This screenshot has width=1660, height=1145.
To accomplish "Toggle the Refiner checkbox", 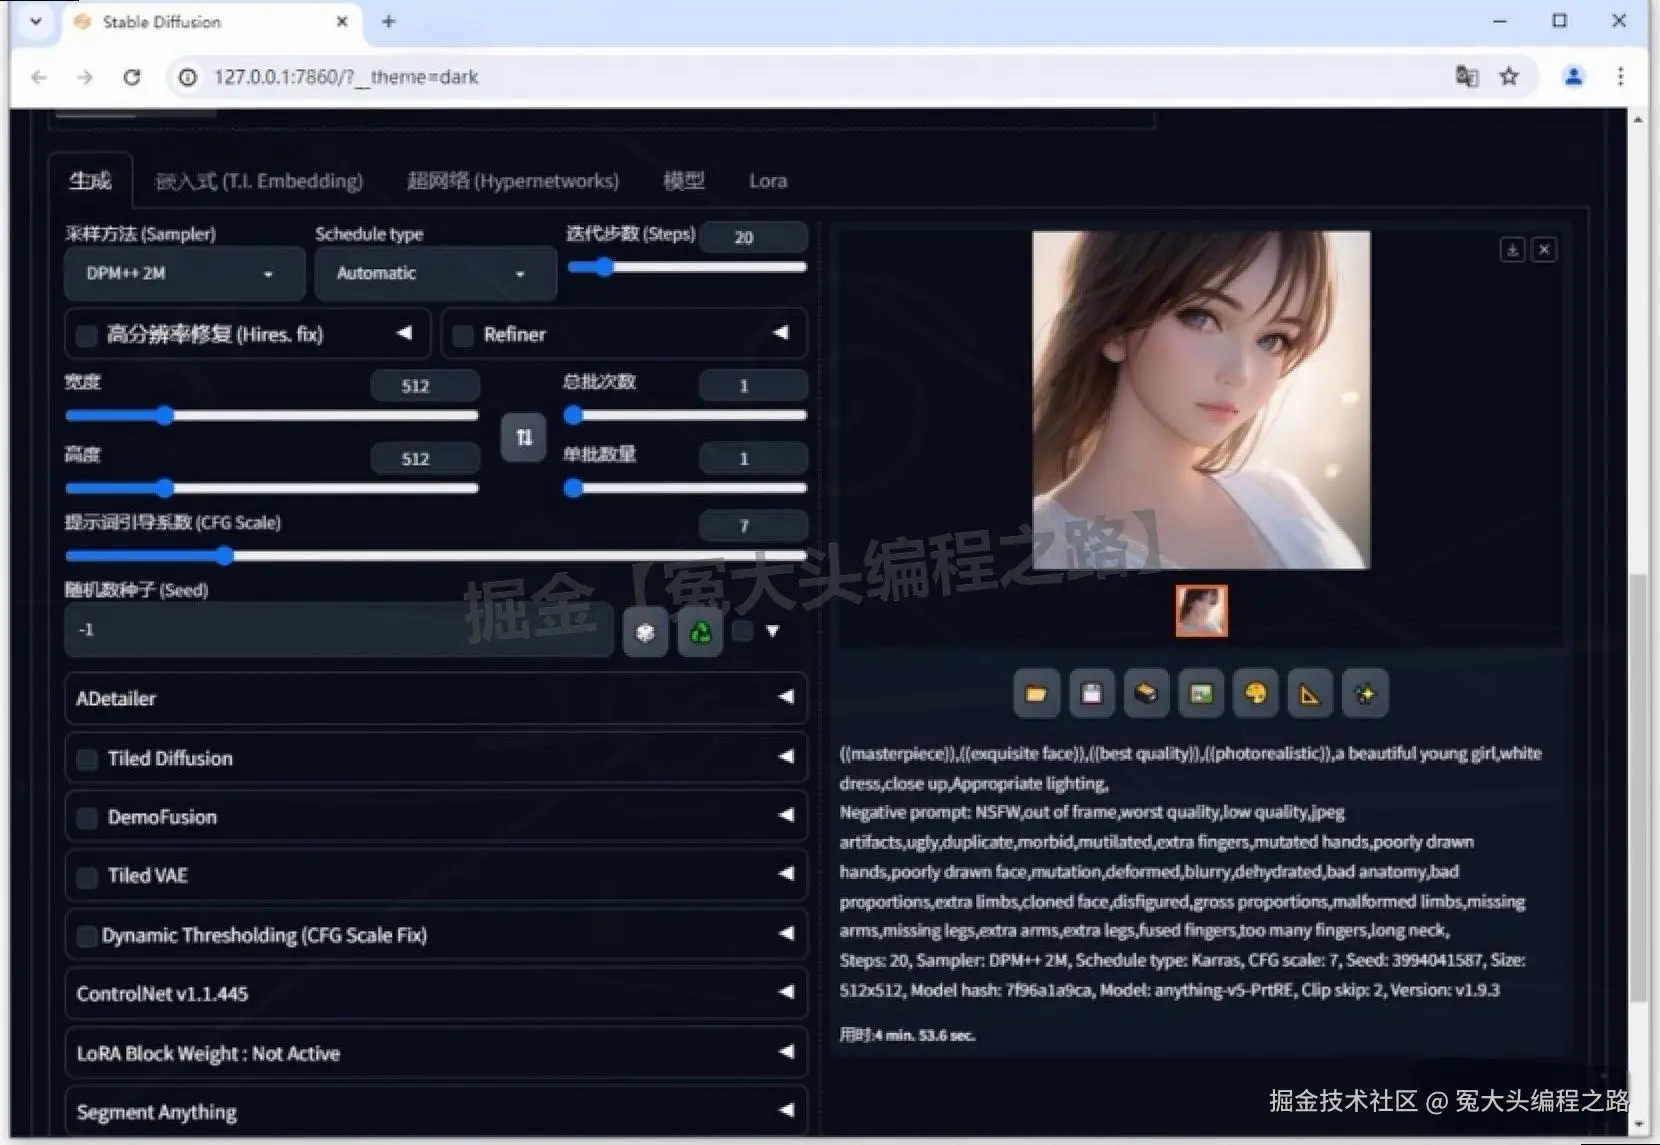I will [x=463, y=335].
